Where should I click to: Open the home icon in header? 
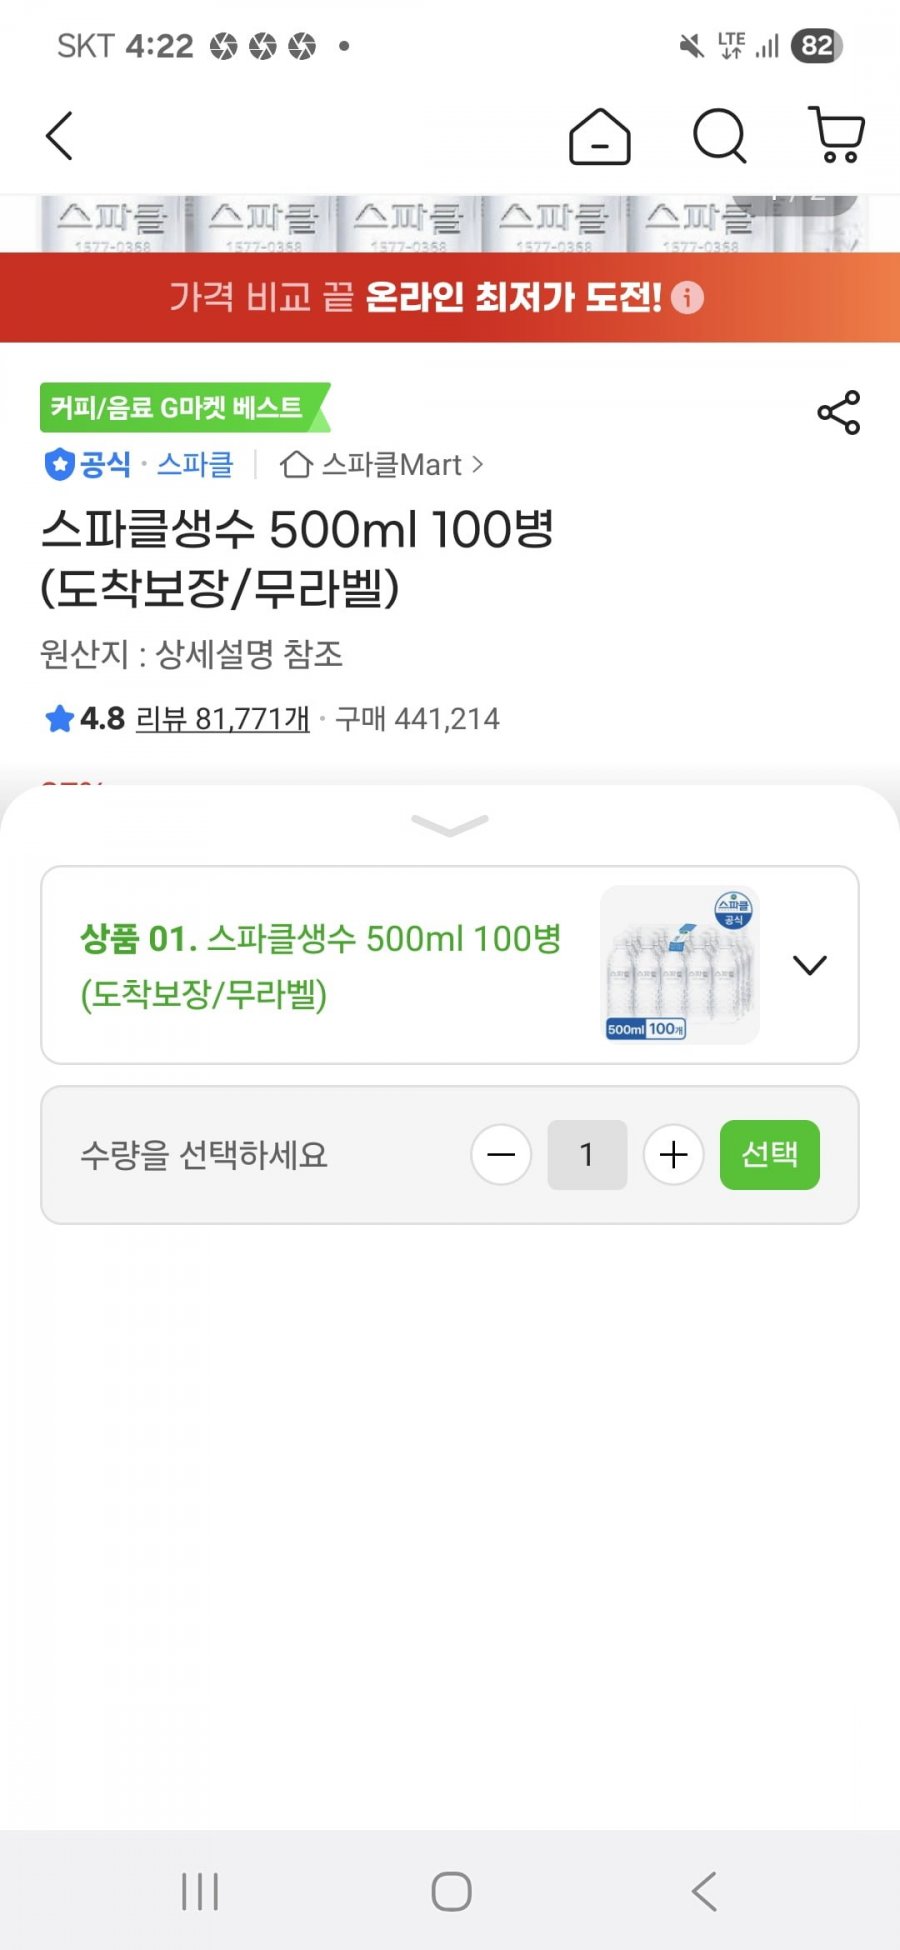600,136
